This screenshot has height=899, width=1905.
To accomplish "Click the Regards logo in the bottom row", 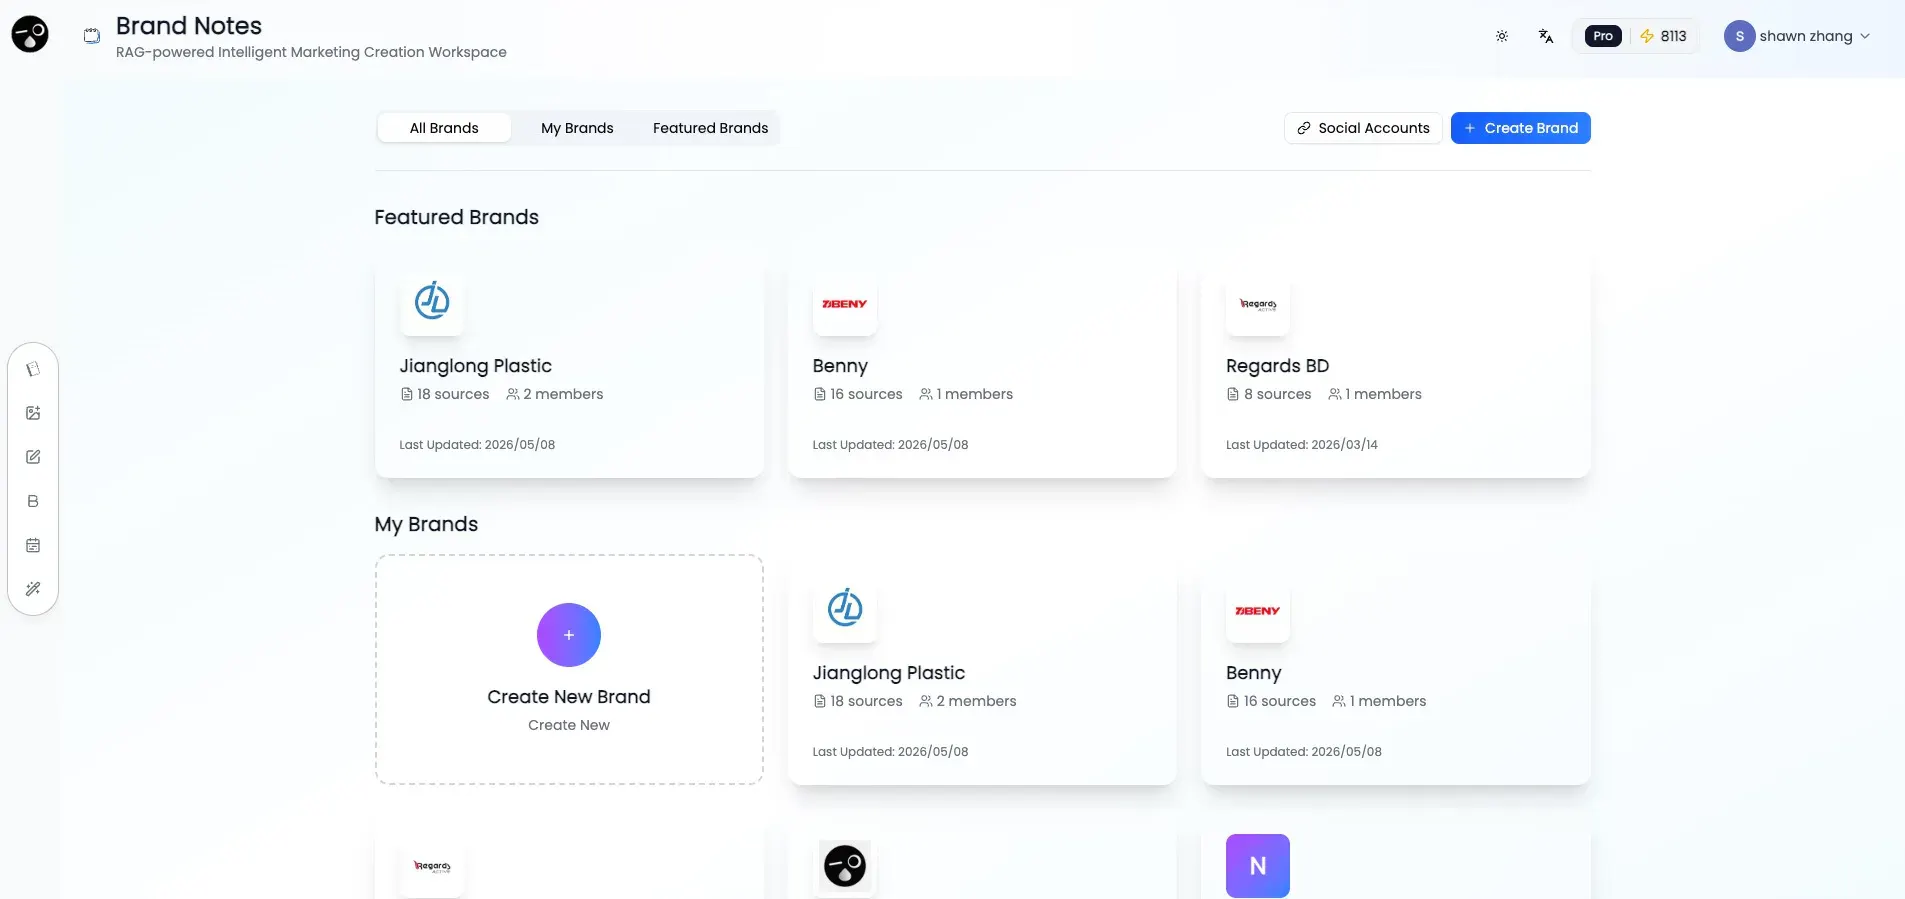I will coord(432,866).
